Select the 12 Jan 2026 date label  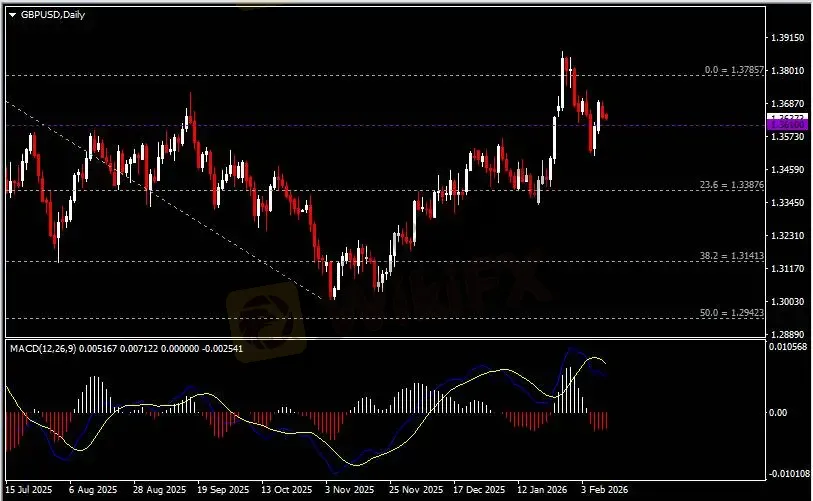click(542, 490)
